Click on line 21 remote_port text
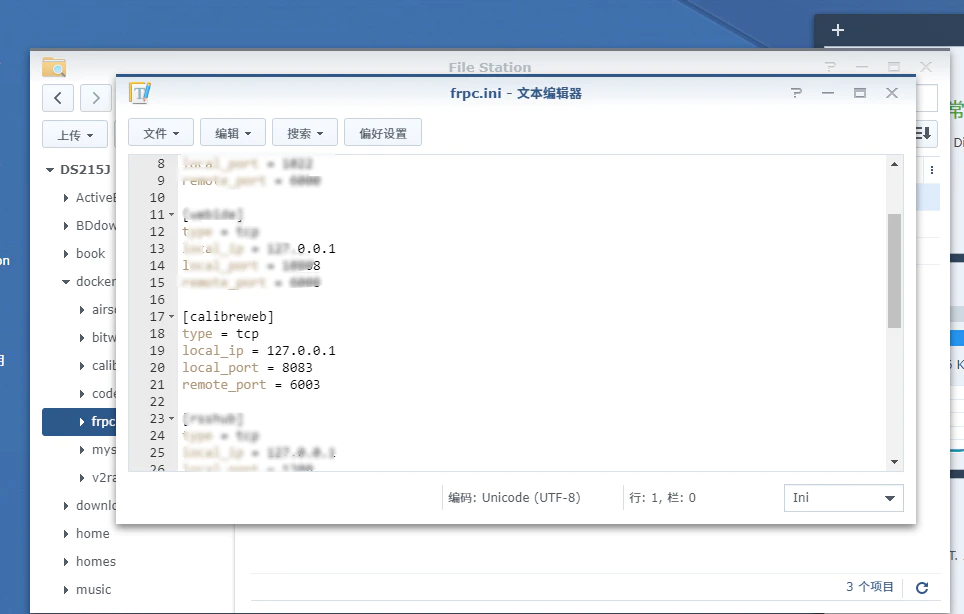964x614 pixels. [x=224, y=385]
